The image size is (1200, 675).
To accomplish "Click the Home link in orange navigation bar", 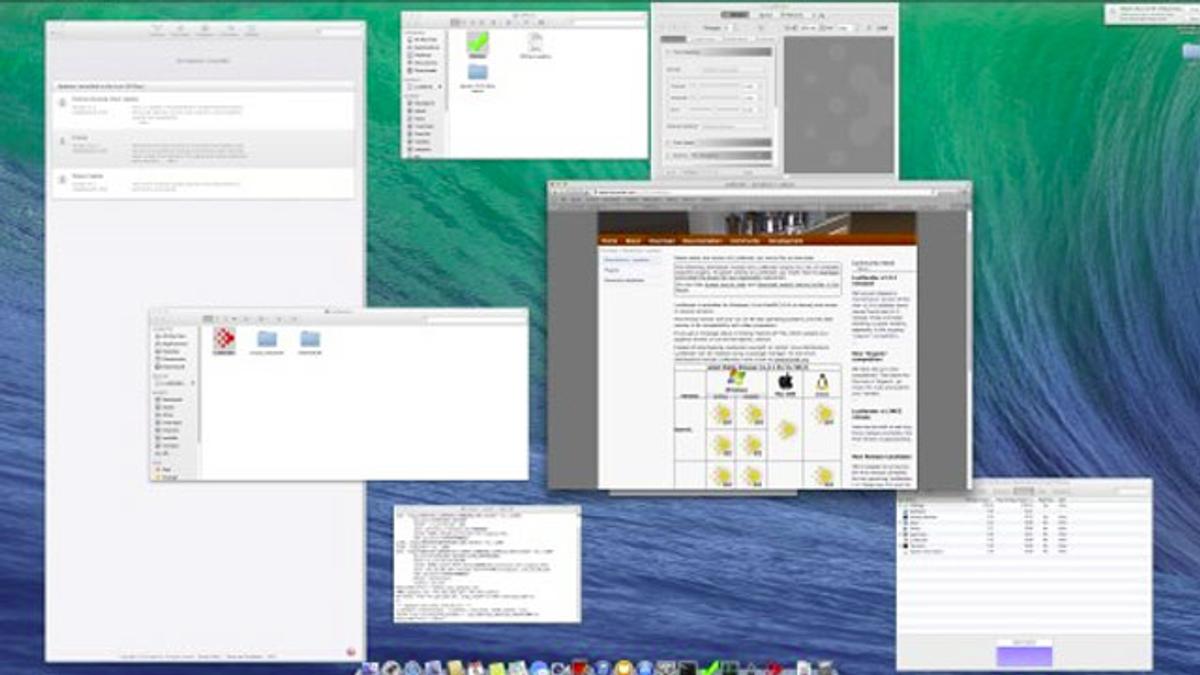I will pos(609,241).
